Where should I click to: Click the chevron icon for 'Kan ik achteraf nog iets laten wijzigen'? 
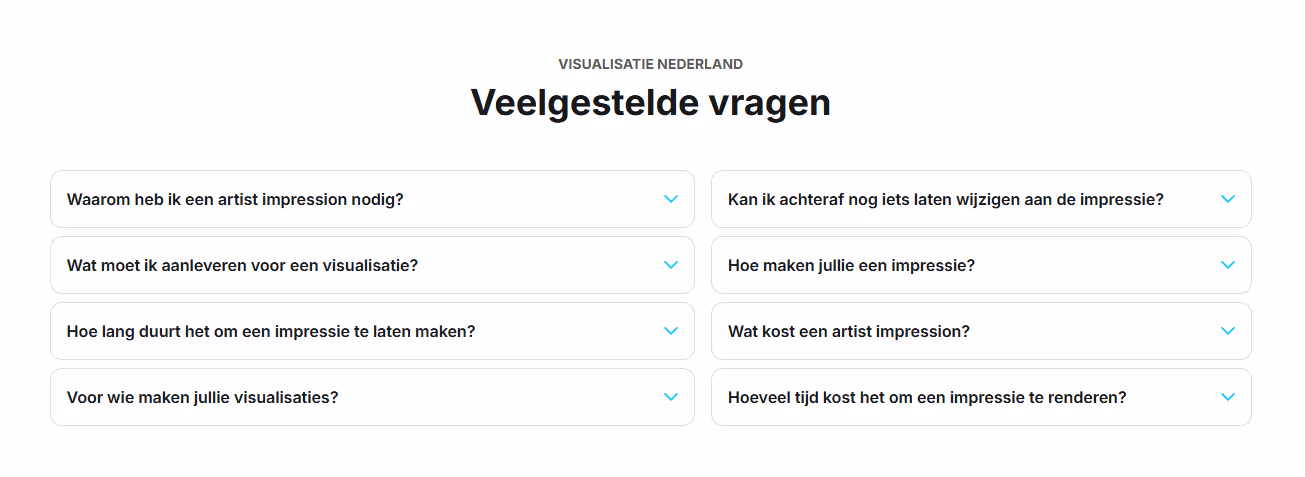pyautogui.click(x=1228, y=199)
